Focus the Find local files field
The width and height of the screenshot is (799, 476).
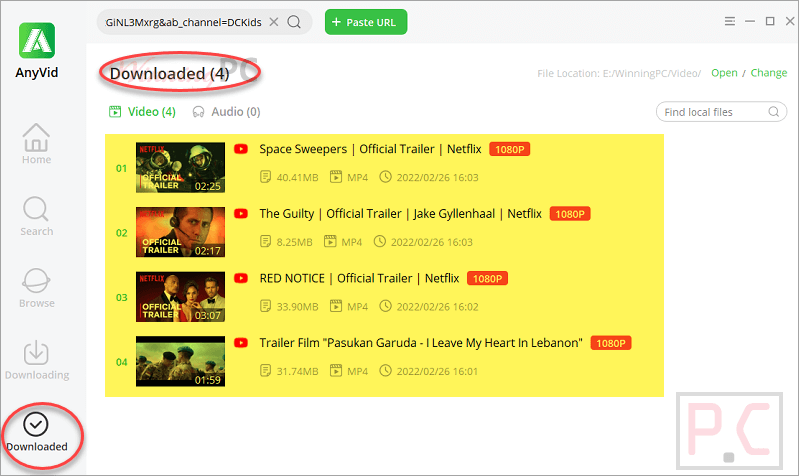pos(721,112)
